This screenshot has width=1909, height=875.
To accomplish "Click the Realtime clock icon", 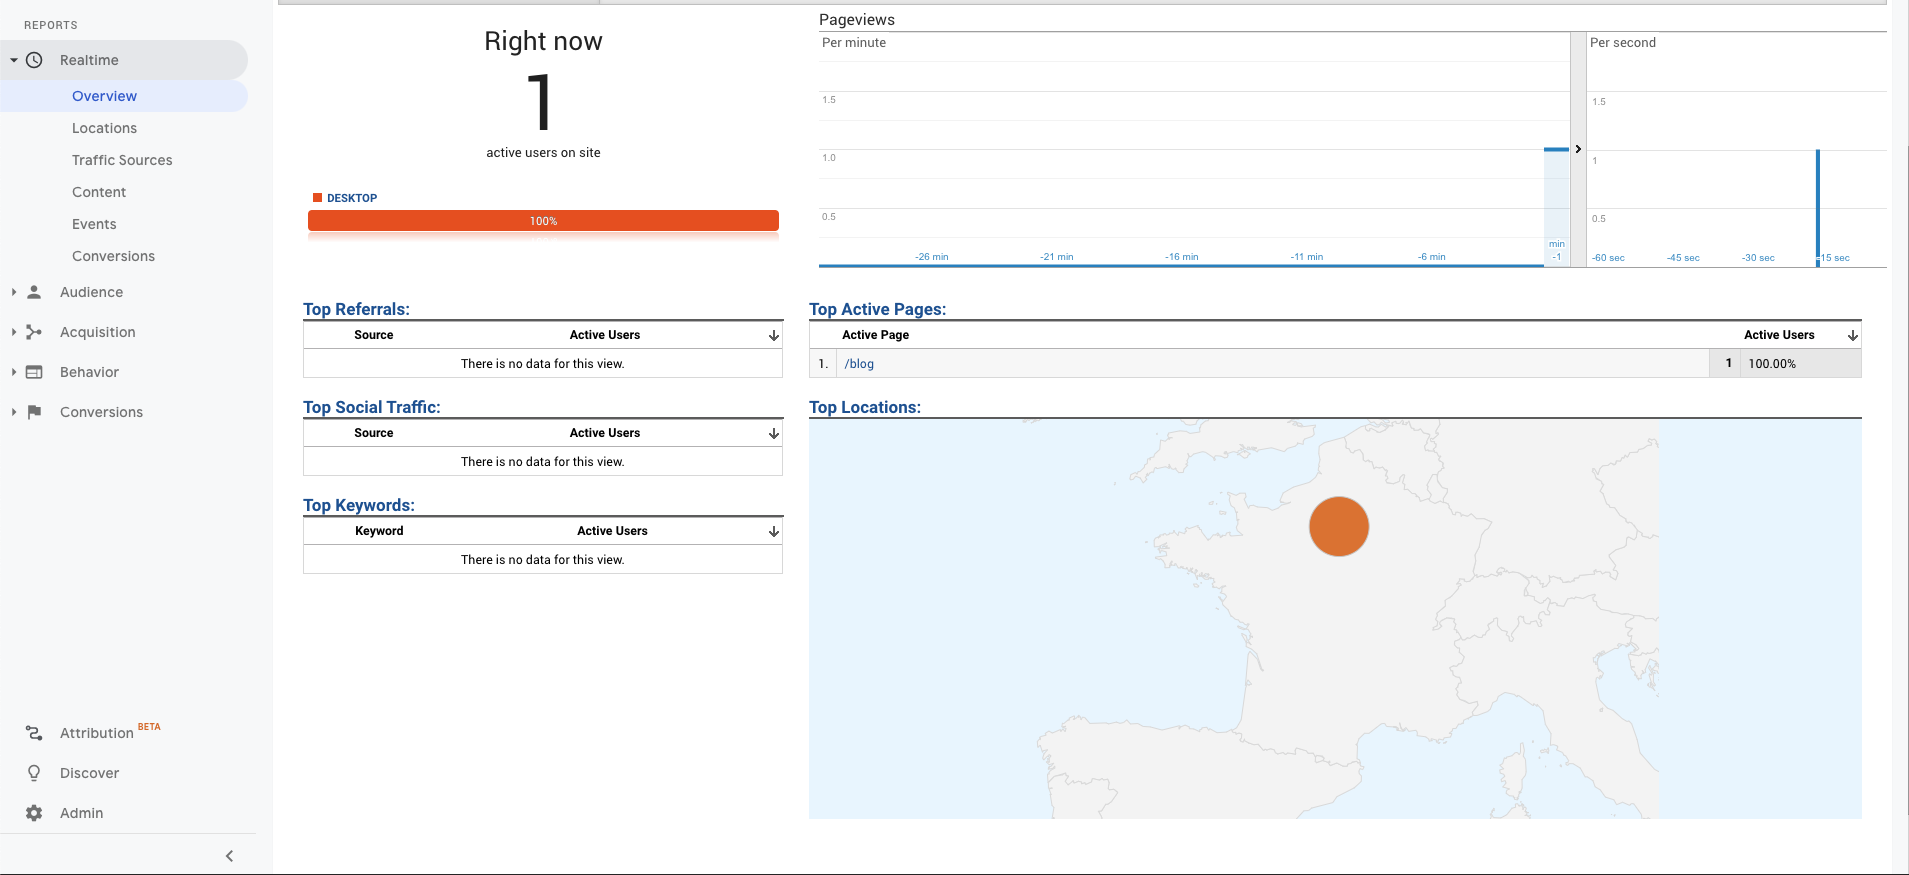I will [34, 60].
